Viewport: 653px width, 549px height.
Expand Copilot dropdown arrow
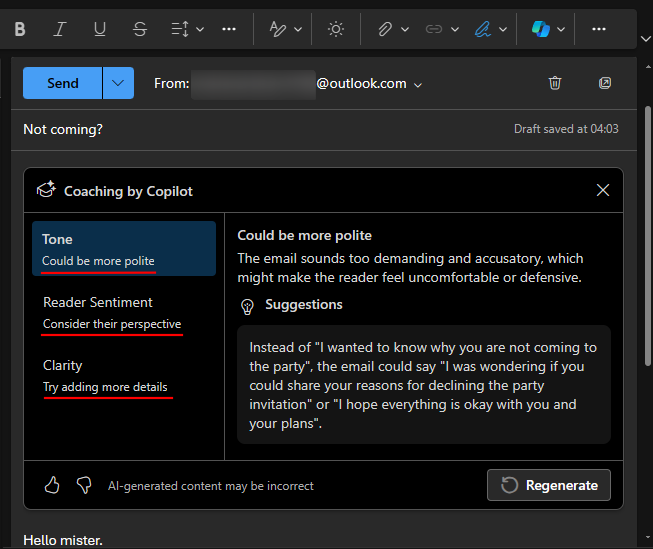coord(561,30)
